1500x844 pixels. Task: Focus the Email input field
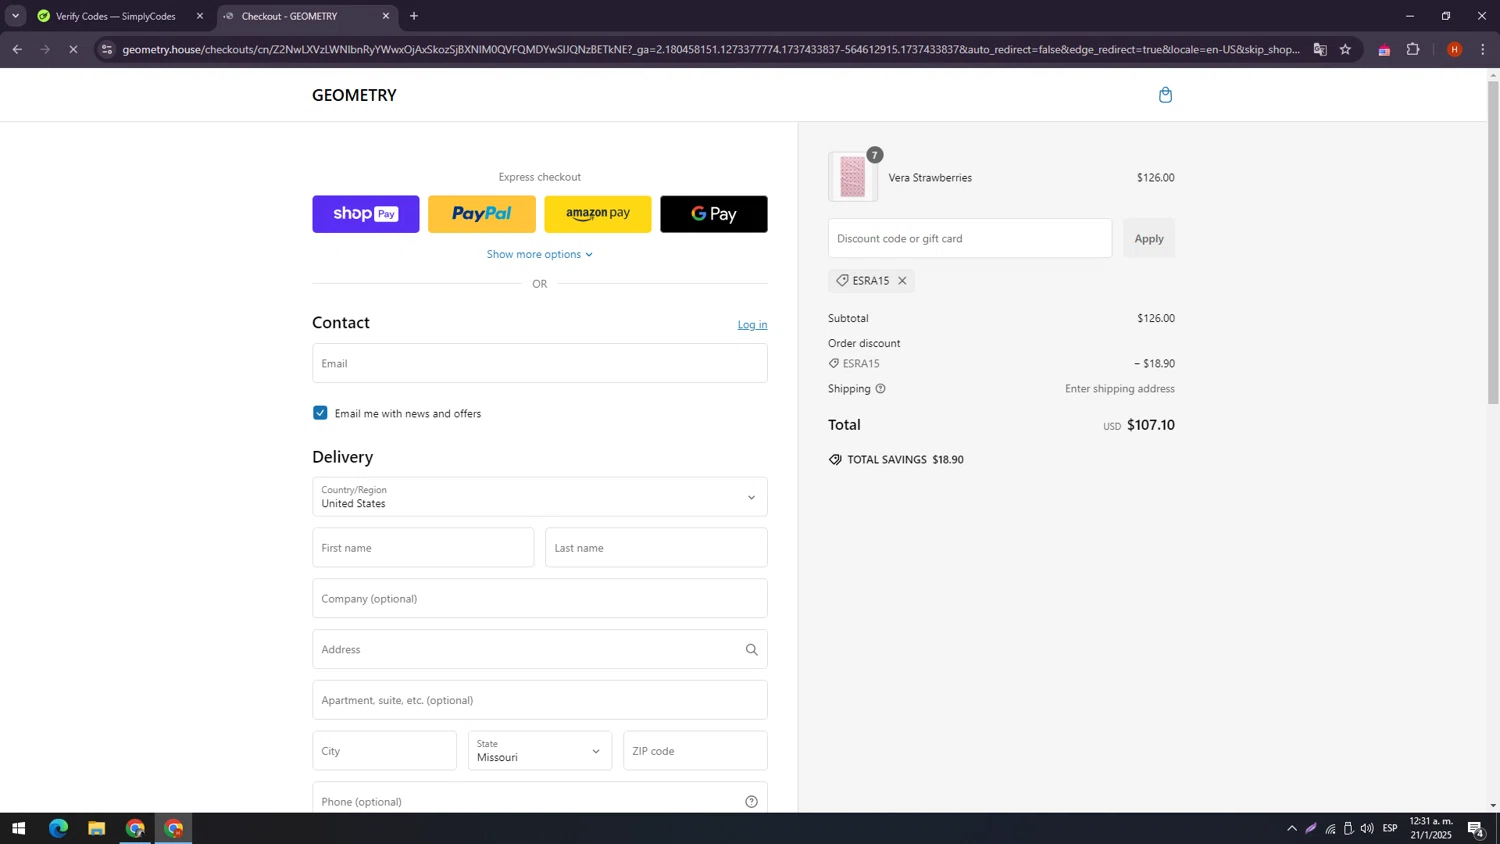(540, 363)
